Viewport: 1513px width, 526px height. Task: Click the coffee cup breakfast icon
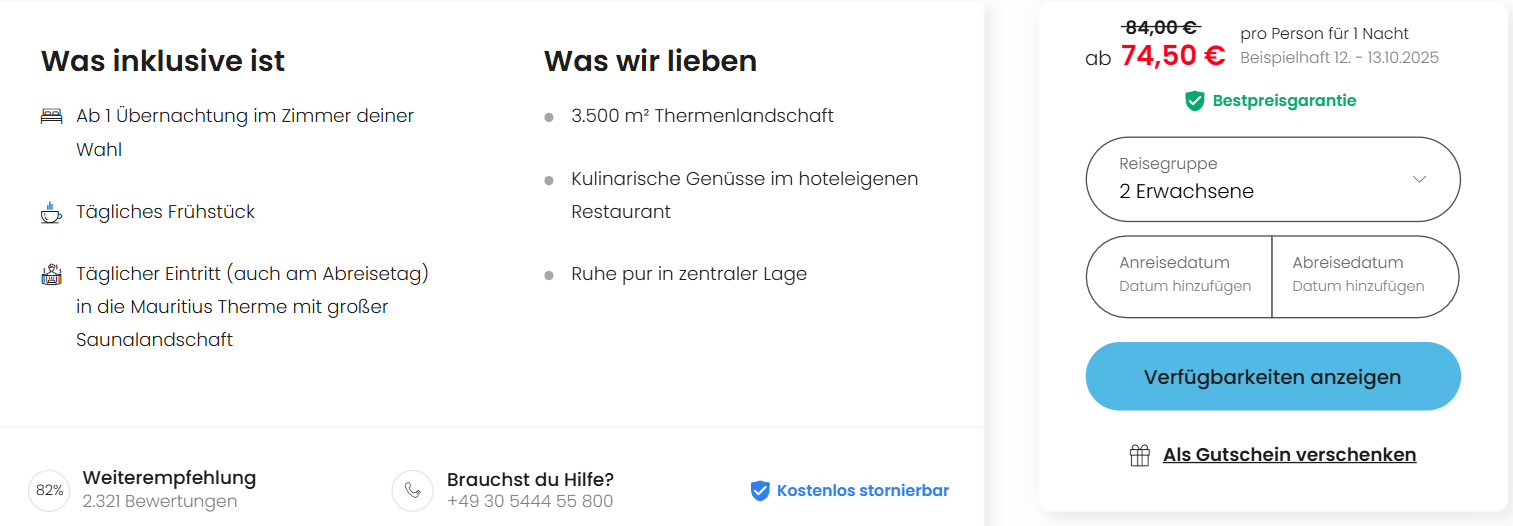[x=51, y=212]
